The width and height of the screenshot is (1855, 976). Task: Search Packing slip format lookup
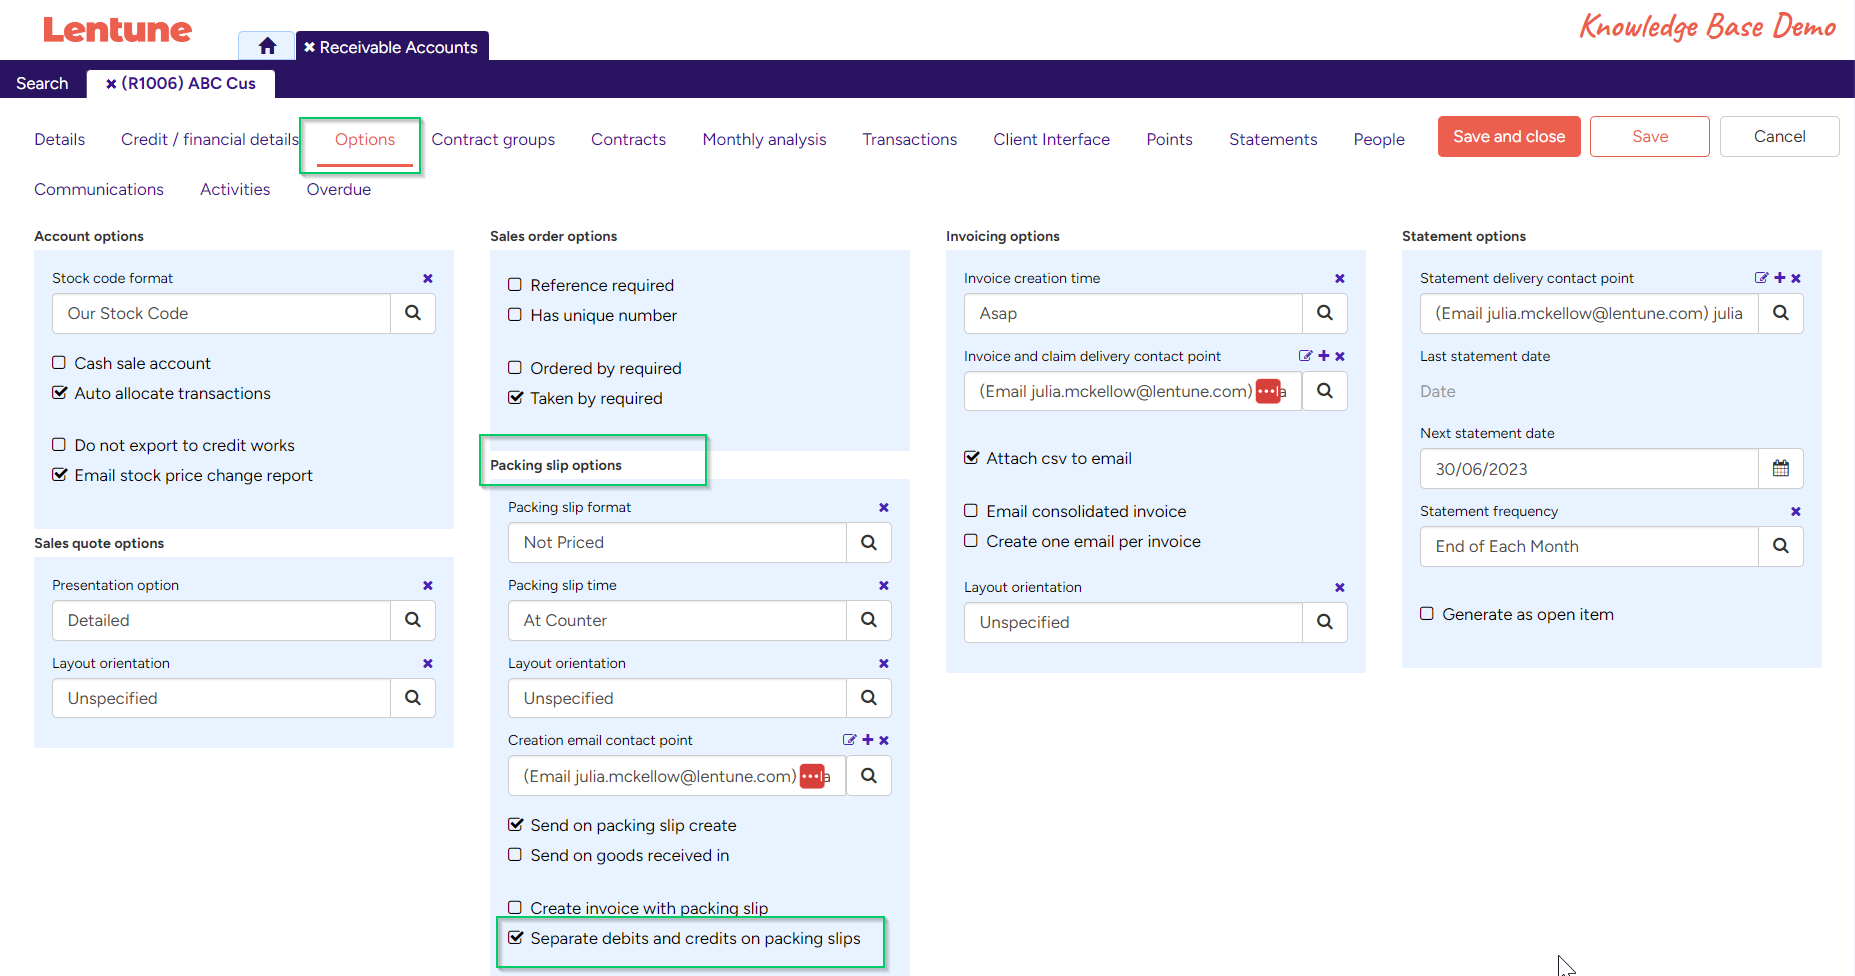(869, 542)
